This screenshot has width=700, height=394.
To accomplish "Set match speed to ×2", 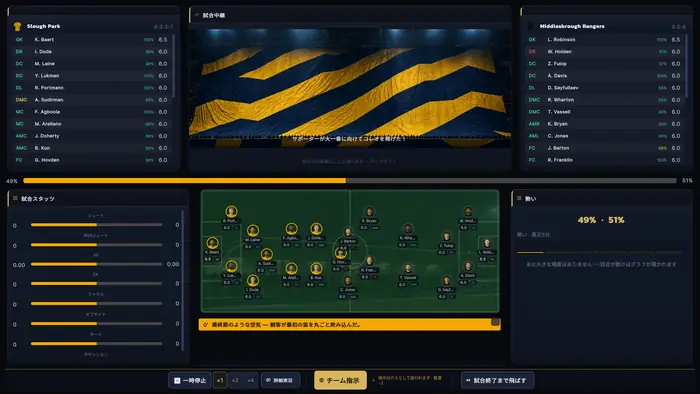I will (x=235, y=380).
